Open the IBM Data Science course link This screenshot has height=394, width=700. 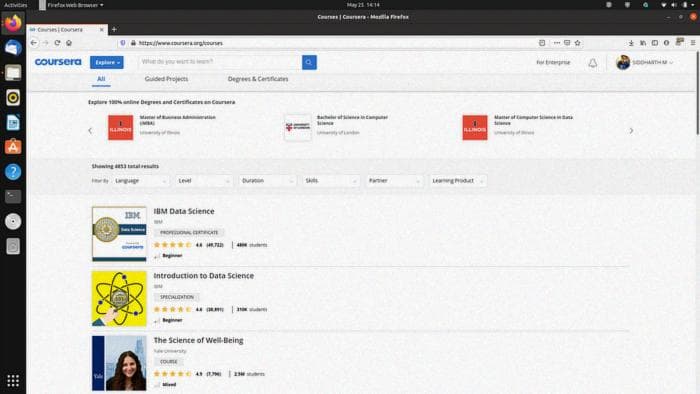184,211
